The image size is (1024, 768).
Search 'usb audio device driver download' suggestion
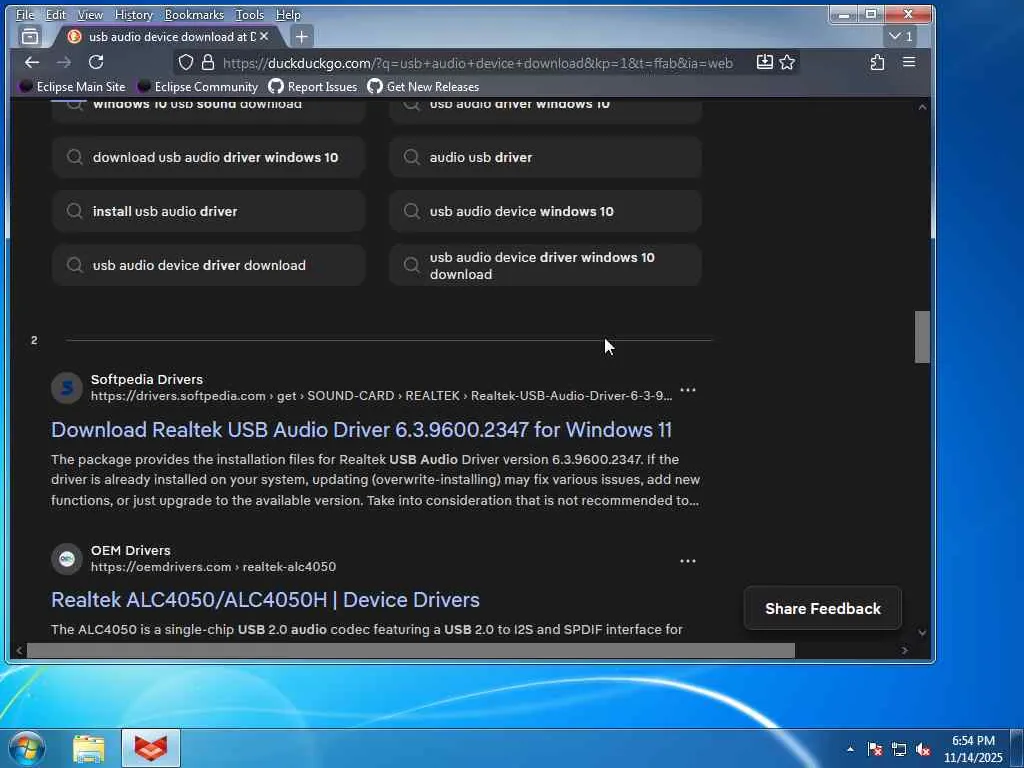click(x=208, y=265)
